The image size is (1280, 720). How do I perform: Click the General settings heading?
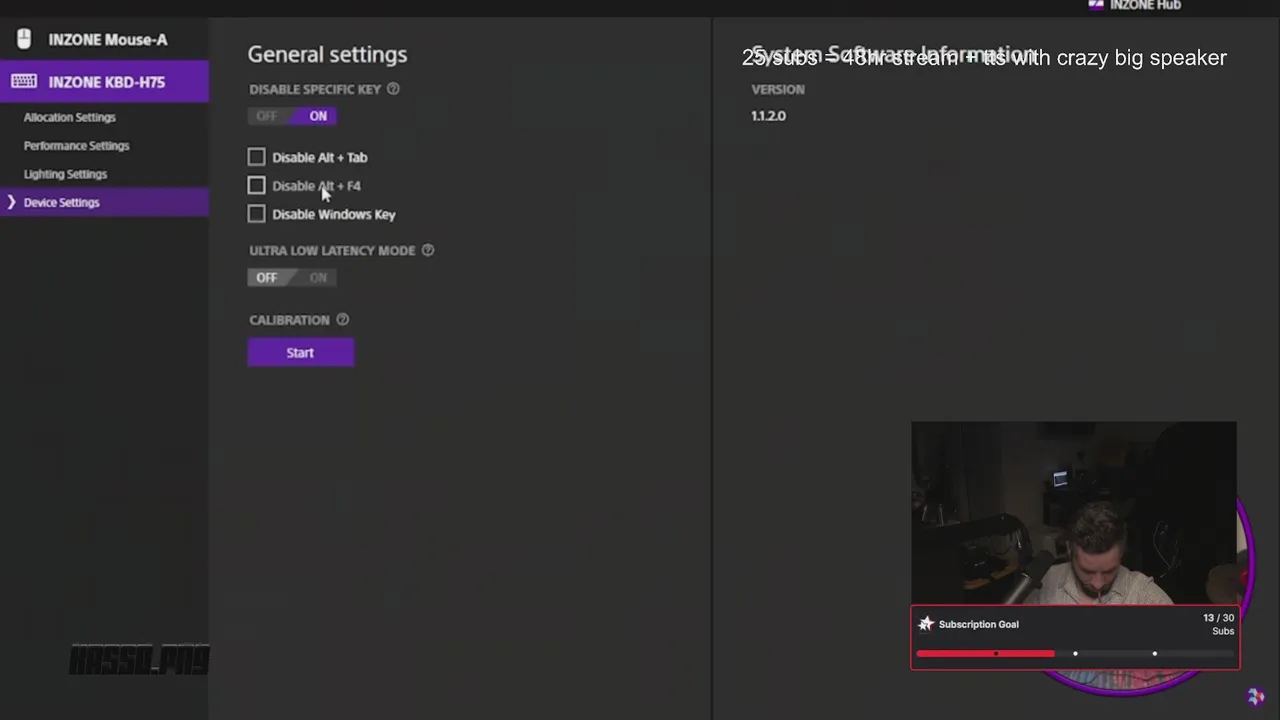(327, 54)
